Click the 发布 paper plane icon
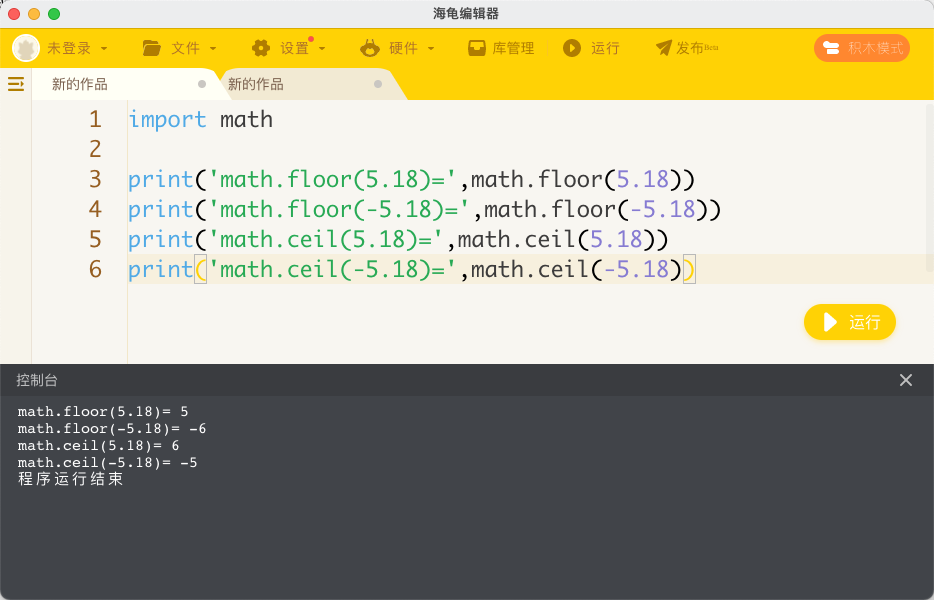The image size is (934, 600). tap(664, 48)
